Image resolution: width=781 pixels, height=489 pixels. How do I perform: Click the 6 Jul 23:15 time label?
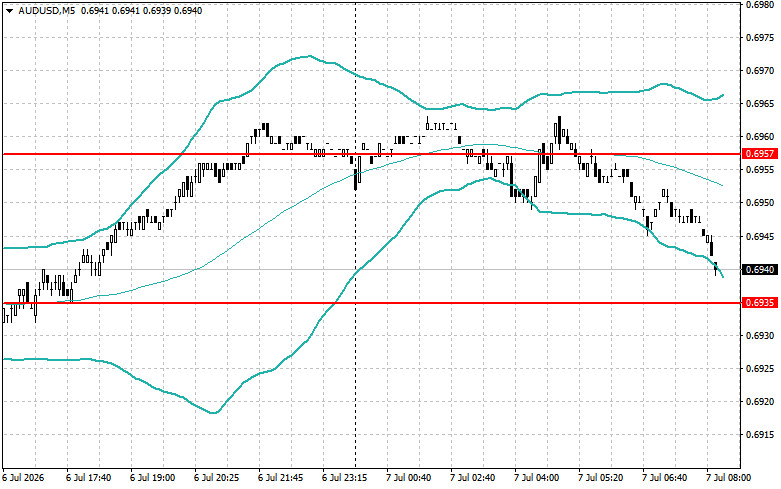click(345, 478)
